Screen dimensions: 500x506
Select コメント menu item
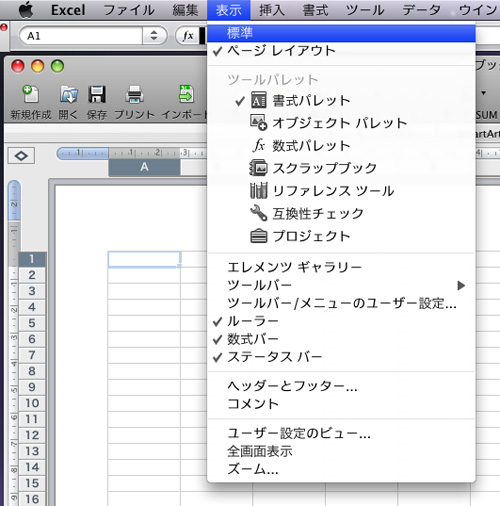point(341,404)
